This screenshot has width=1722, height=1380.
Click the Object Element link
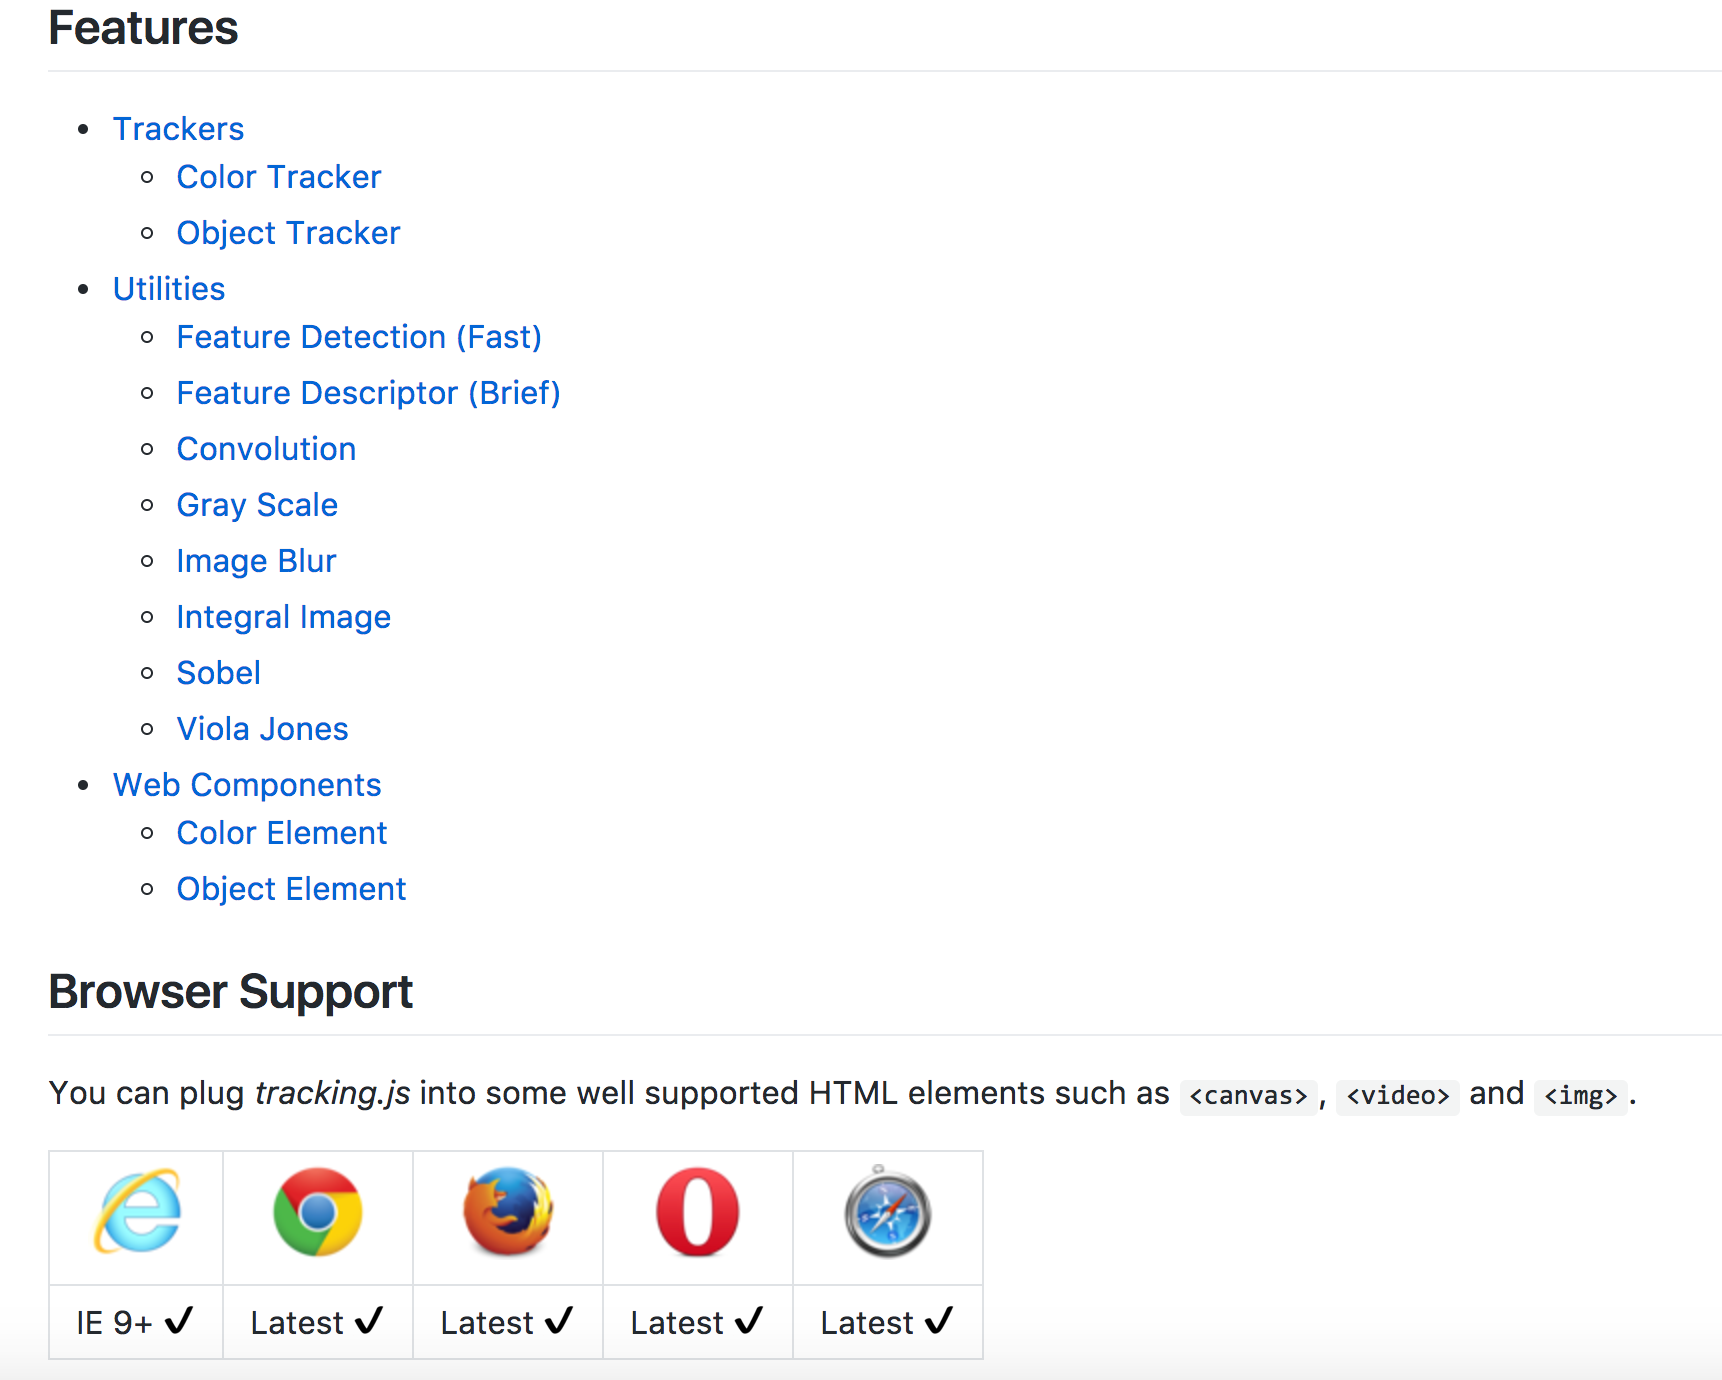(x=291, y=889)
